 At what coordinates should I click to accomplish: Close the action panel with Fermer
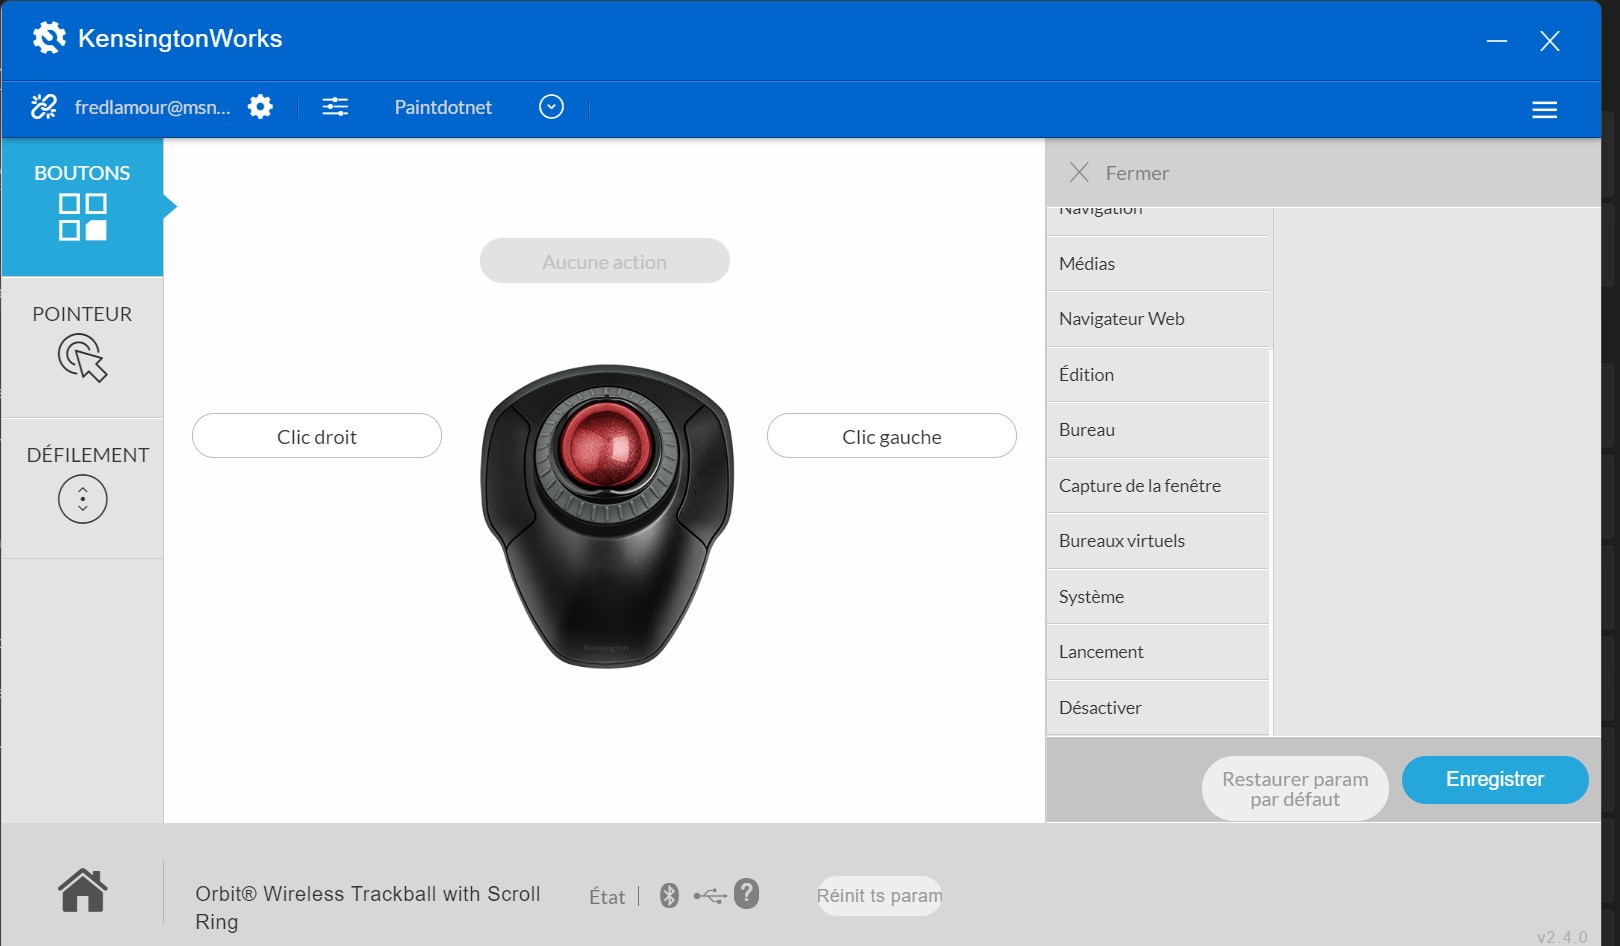click(1119, 173)
